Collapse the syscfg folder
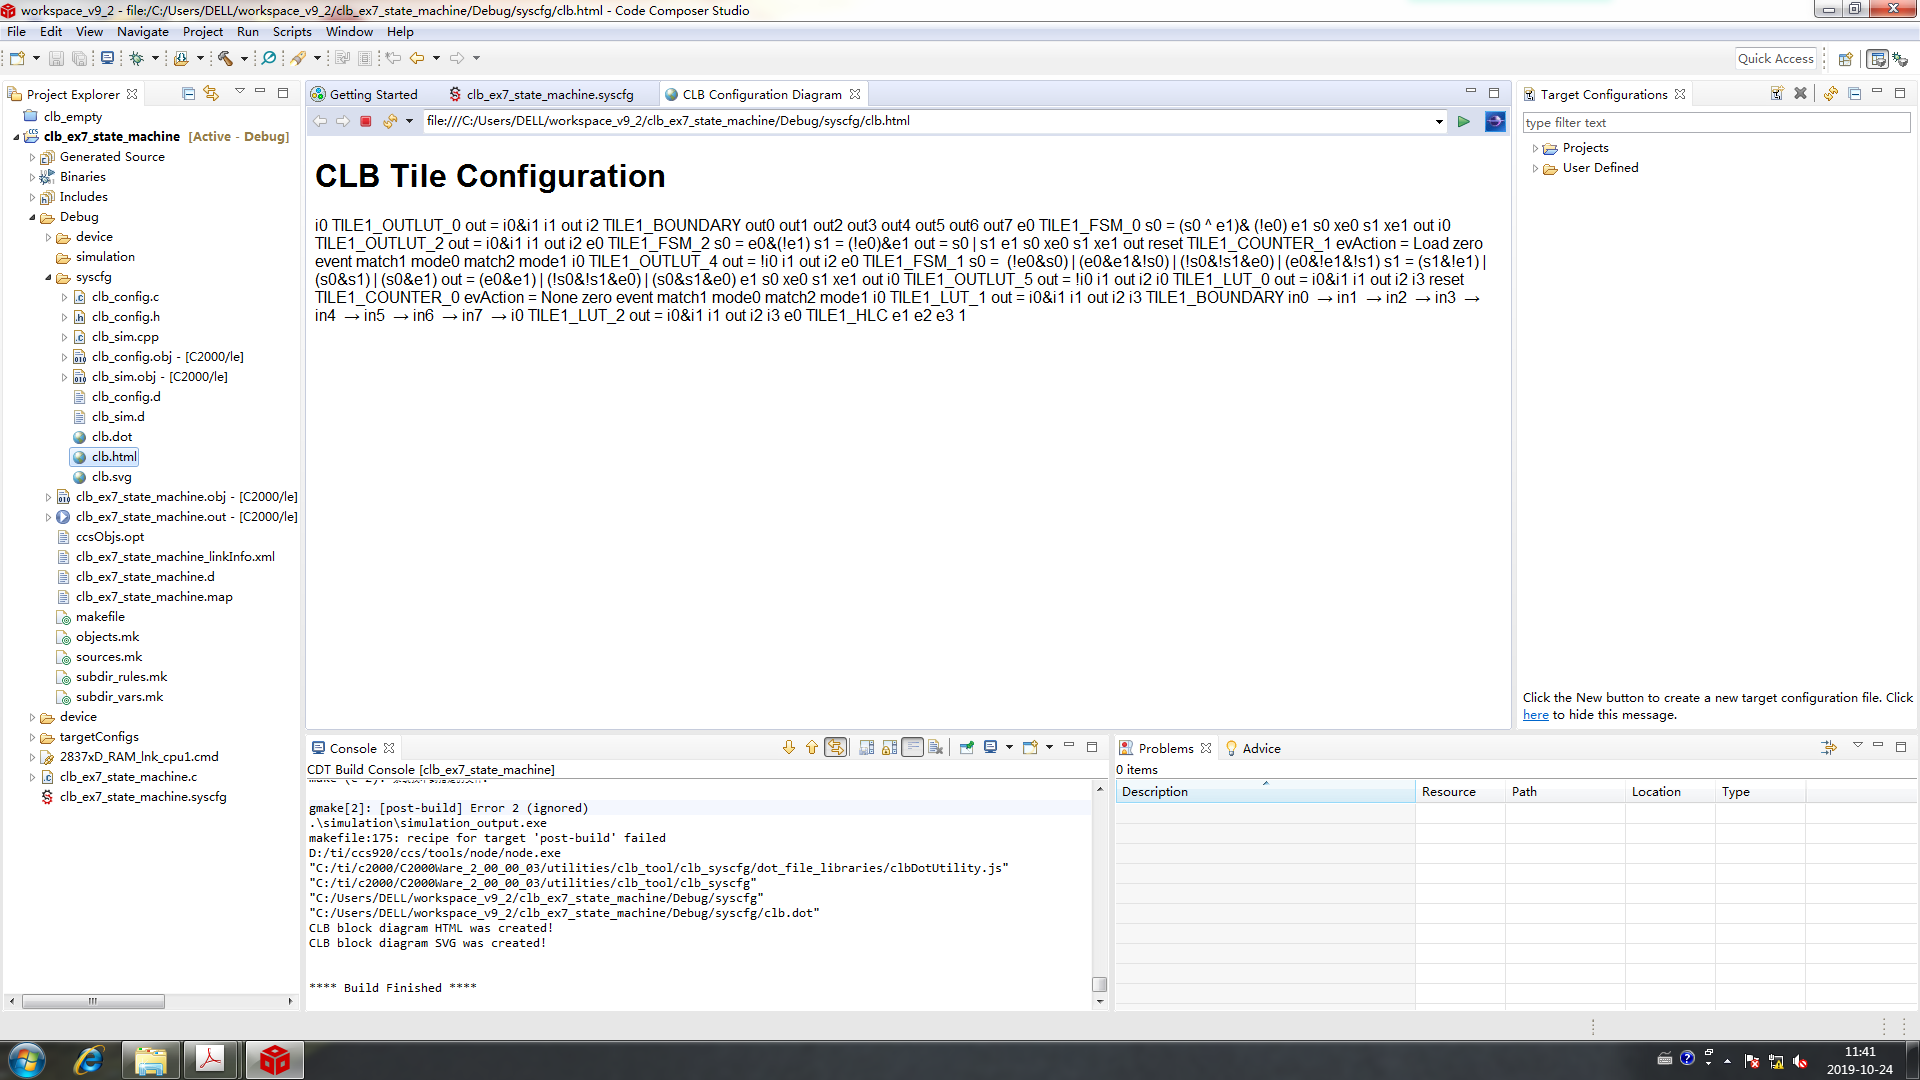This screenshot has width=1920, height=1080. click(48, 278)
